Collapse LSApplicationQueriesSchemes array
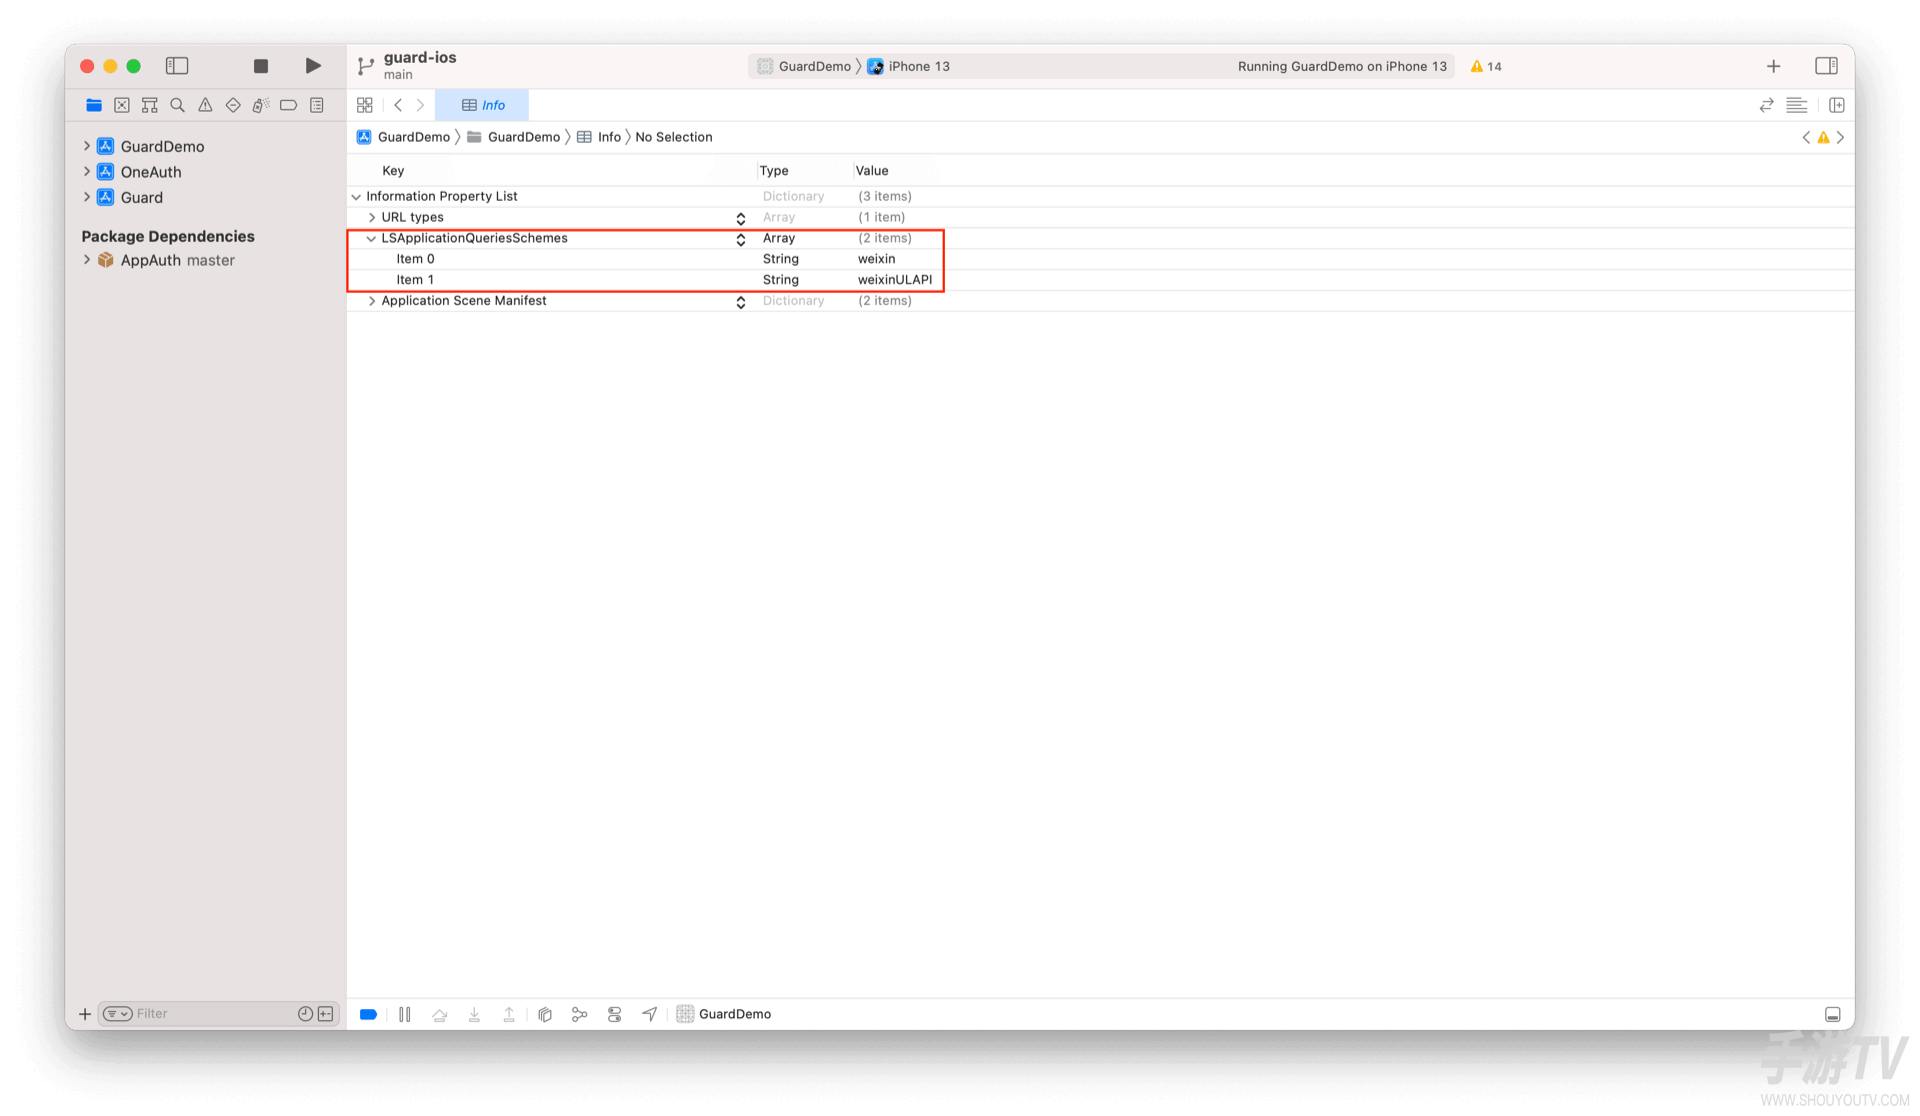This screenshot has height=1116, width=1920. pos(371,238)
